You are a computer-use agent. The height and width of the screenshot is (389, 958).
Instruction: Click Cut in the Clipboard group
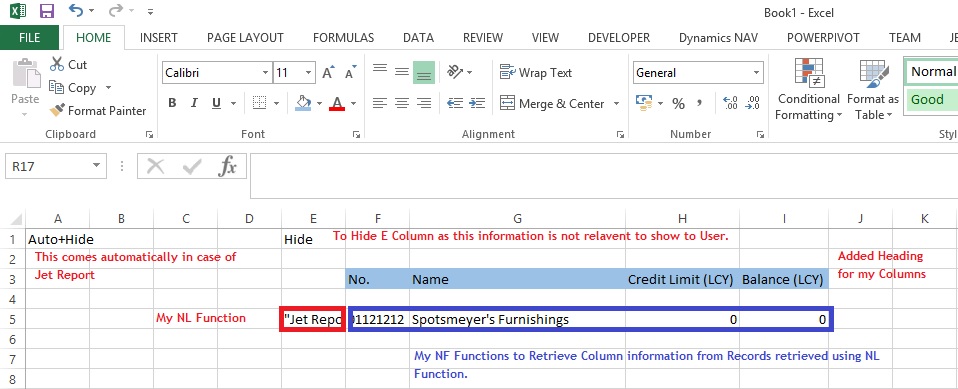[x=69, y=65]
